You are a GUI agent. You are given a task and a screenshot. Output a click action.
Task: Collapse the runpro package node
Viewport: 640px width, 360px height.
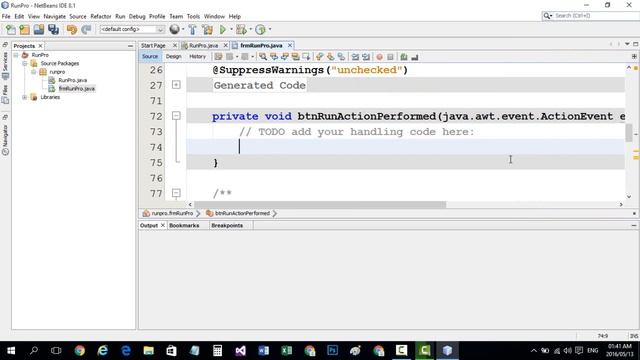click(x=34, y=72)
